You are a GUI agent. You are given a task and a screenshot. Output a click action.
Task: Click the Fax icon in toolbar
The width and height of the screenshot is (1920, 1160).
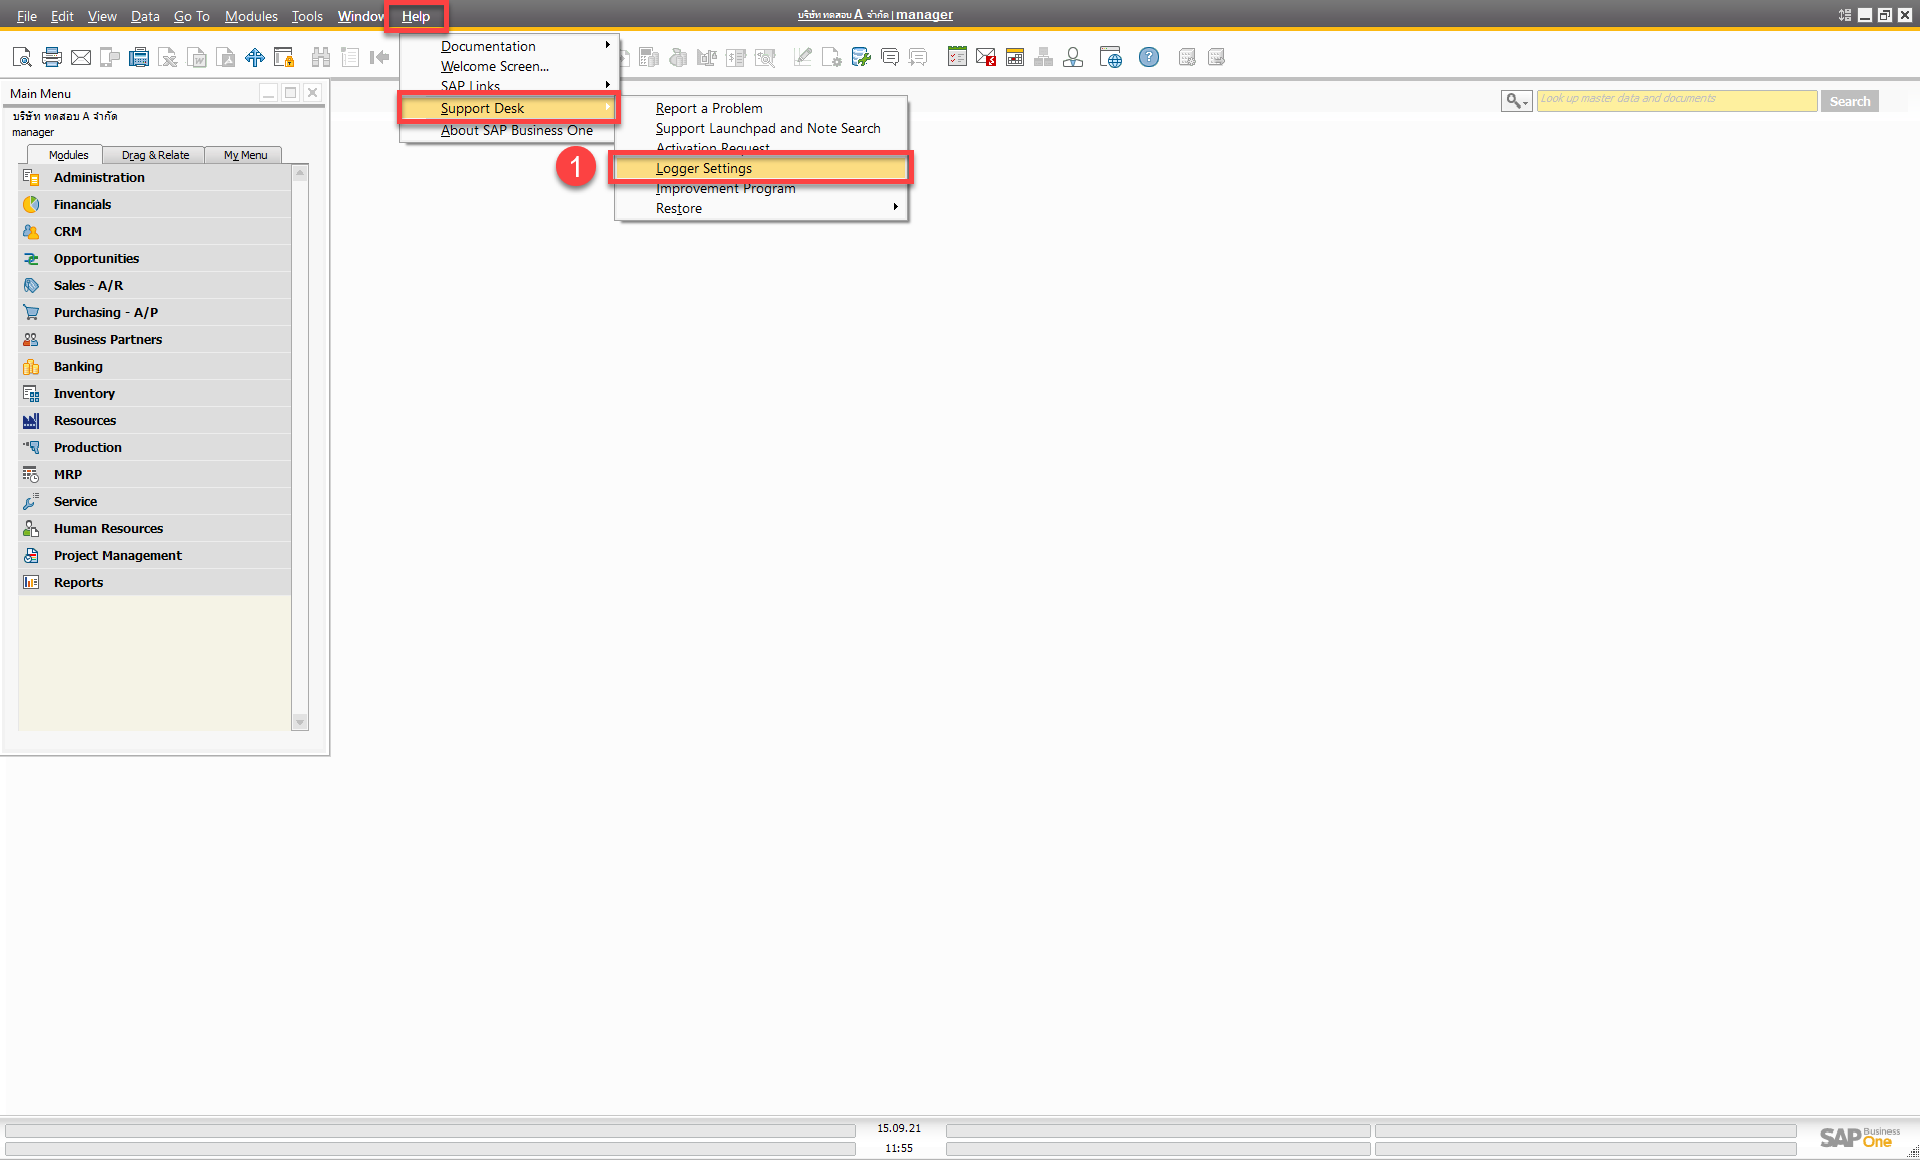coord(139,57)
